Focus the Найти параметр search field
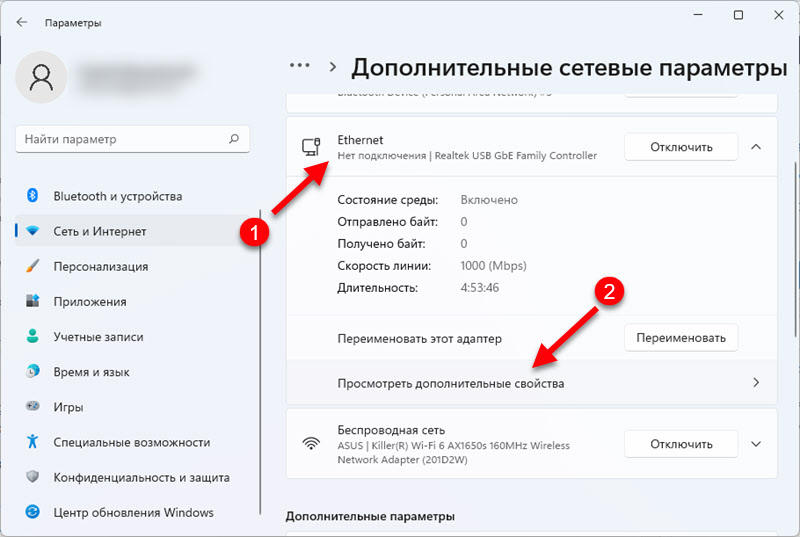The width and height of the screenshot is (800, 537). point(120,139)
